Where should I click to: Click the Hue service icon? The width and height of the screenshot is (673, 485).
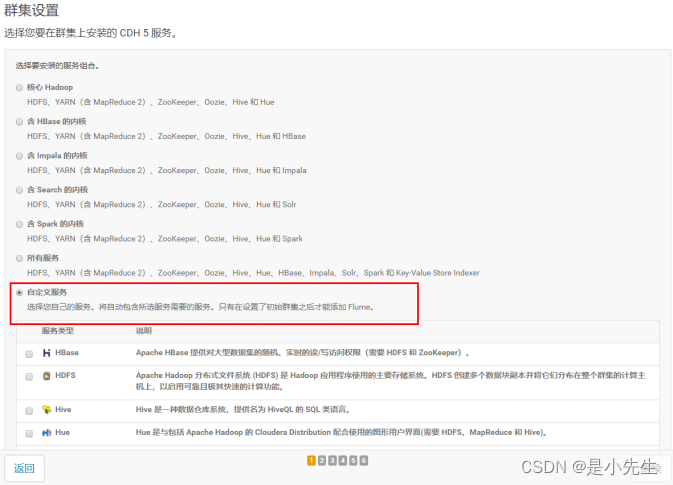[x=46, y=433]
